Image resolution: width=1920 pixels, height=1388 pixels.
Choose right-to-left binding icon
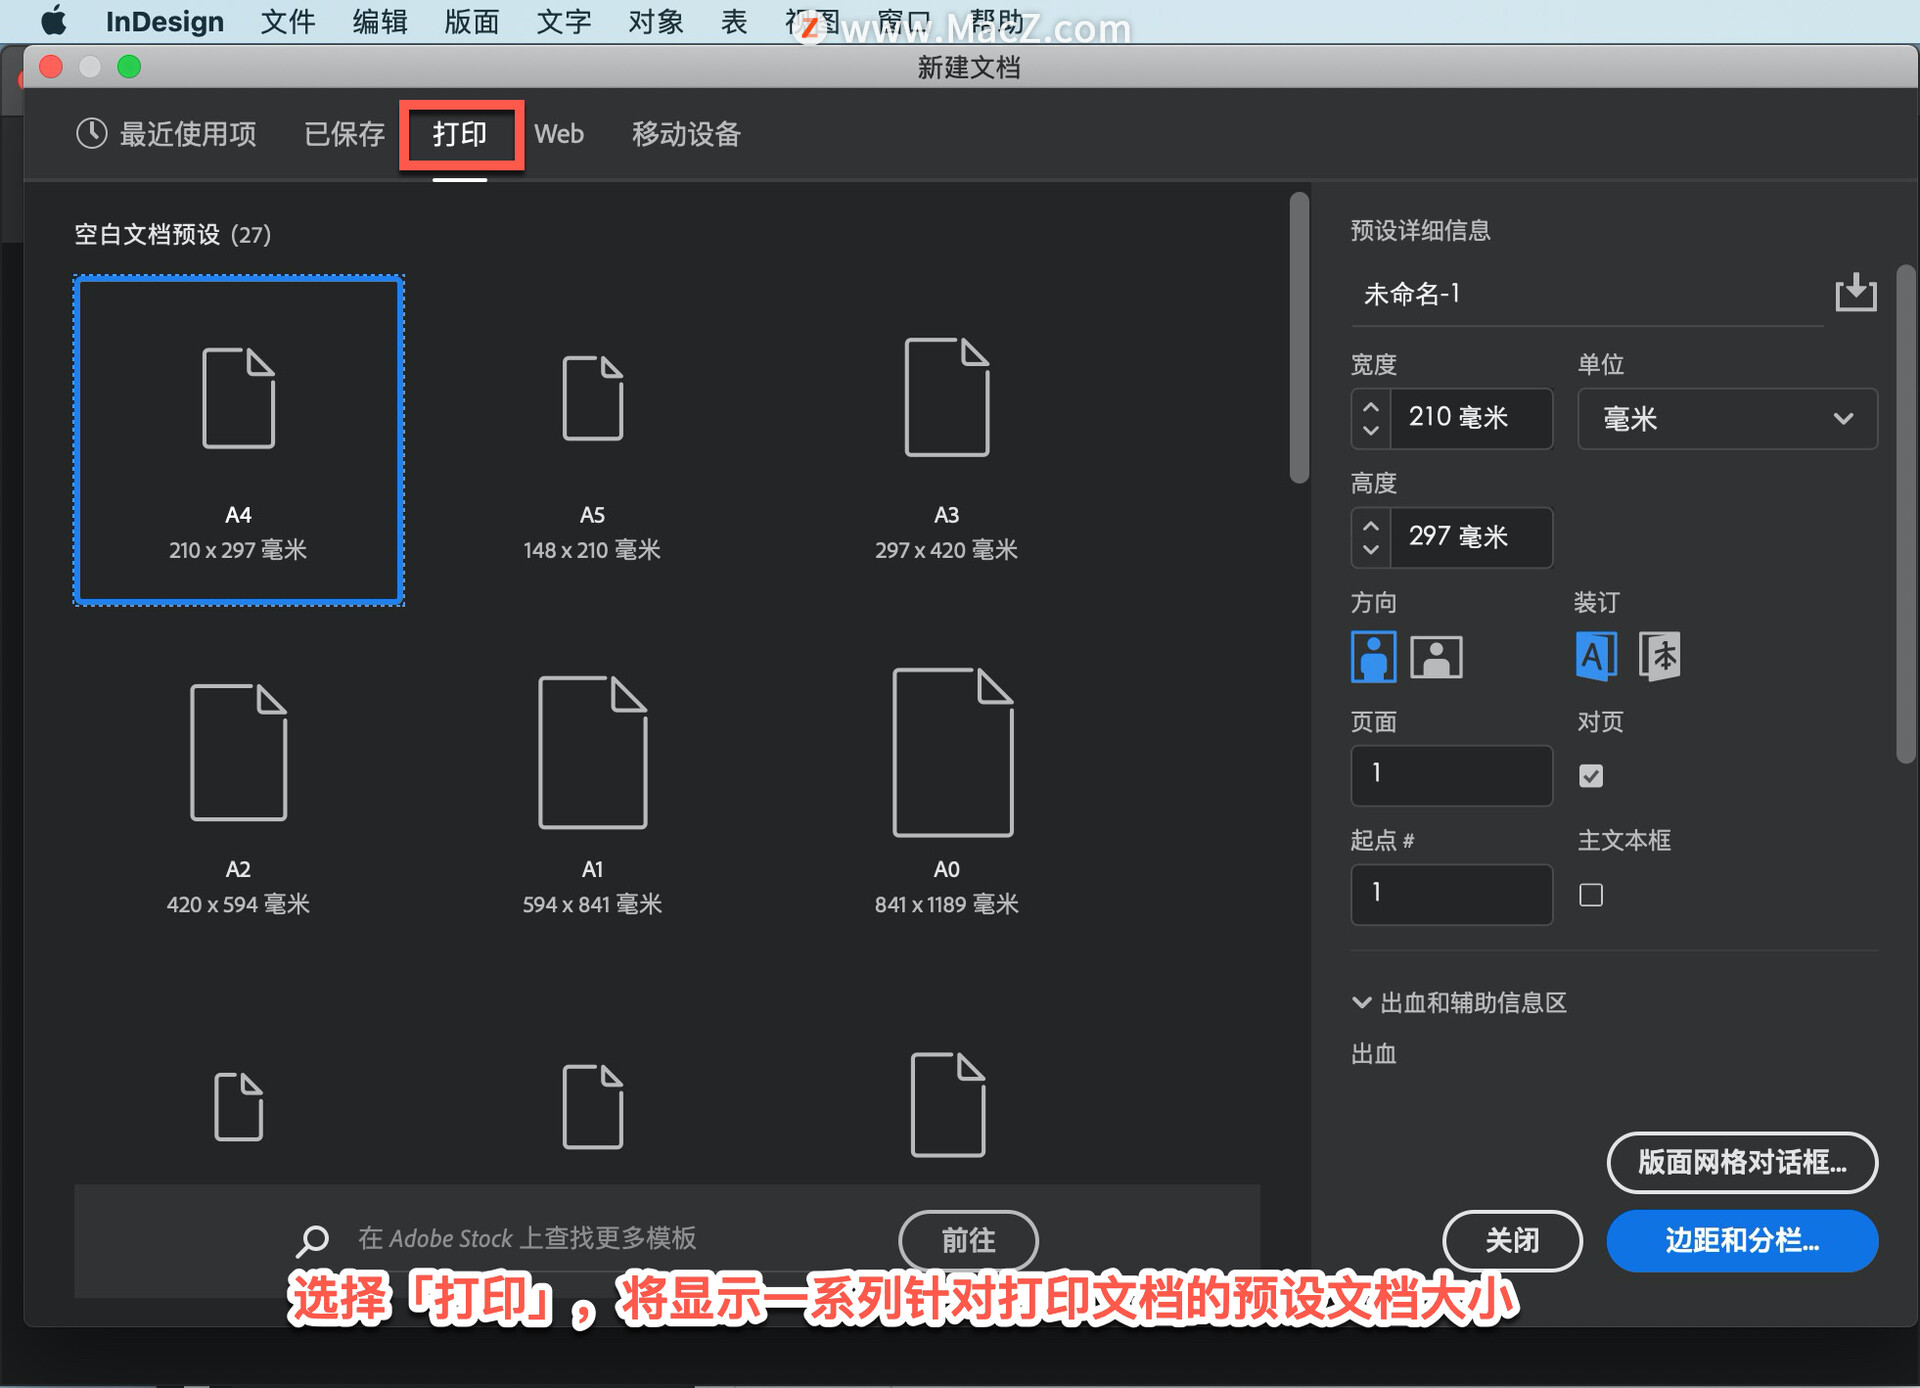(x=1660, y=657)
